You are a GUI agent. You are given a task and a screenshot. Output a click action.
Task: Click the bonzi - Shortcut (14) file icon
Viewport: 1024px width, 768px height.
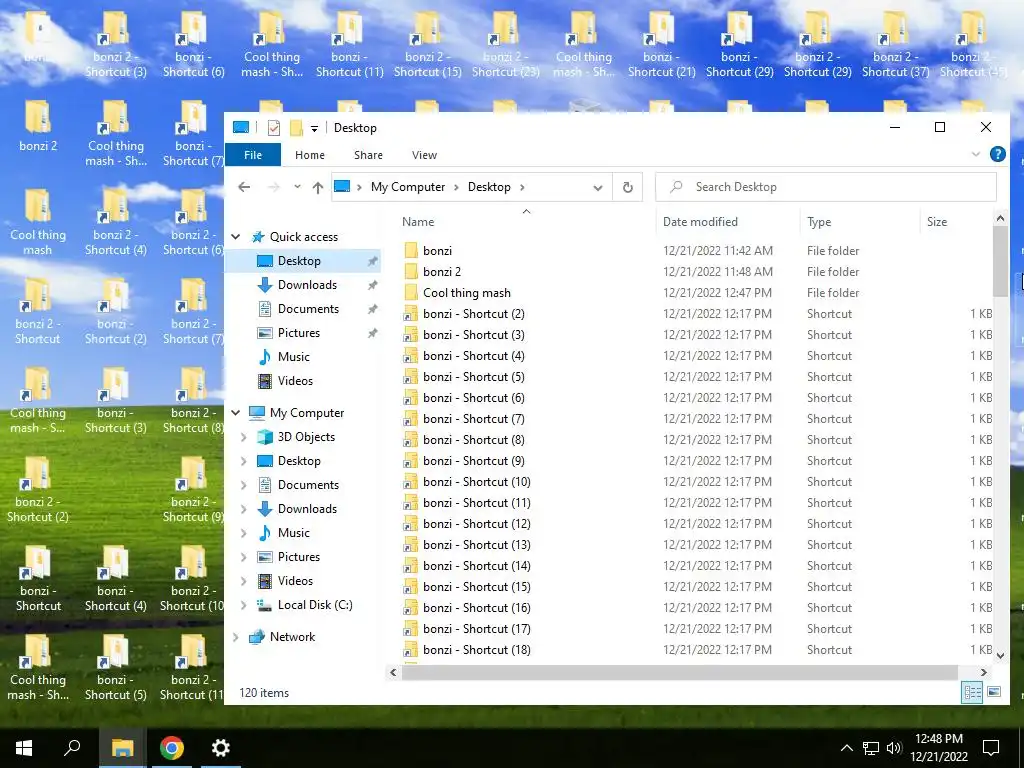tap(411, 566)
